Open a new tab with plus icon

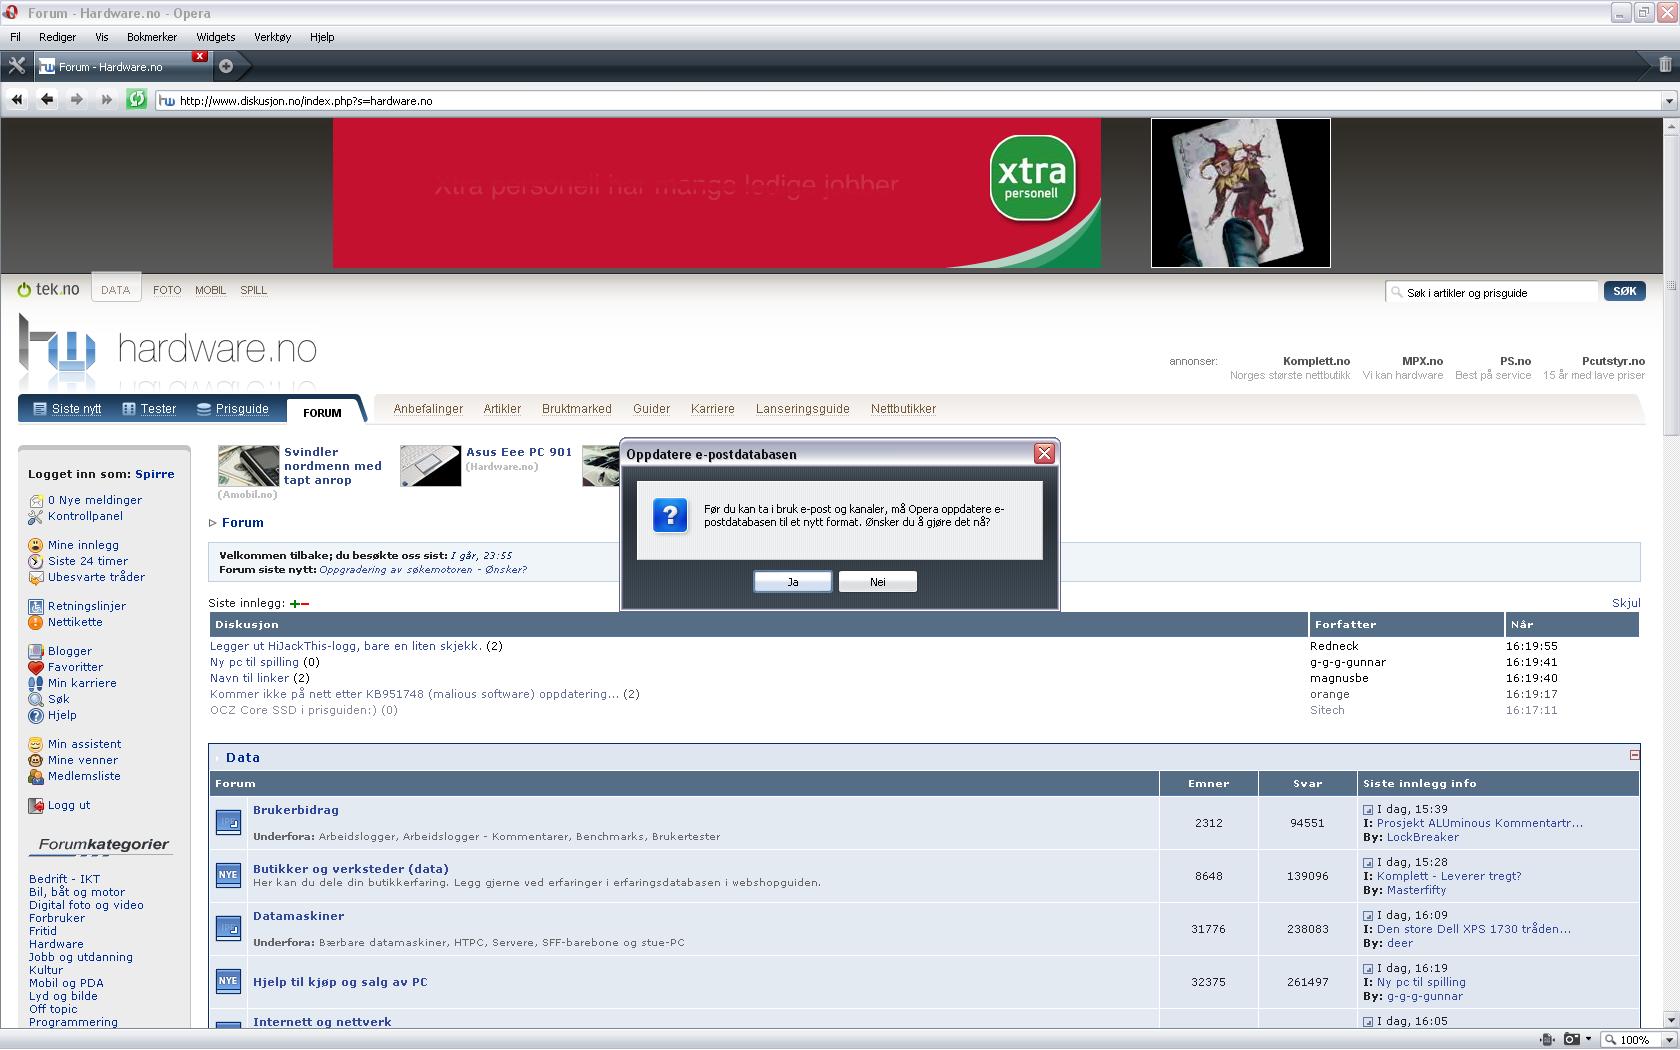226,66
